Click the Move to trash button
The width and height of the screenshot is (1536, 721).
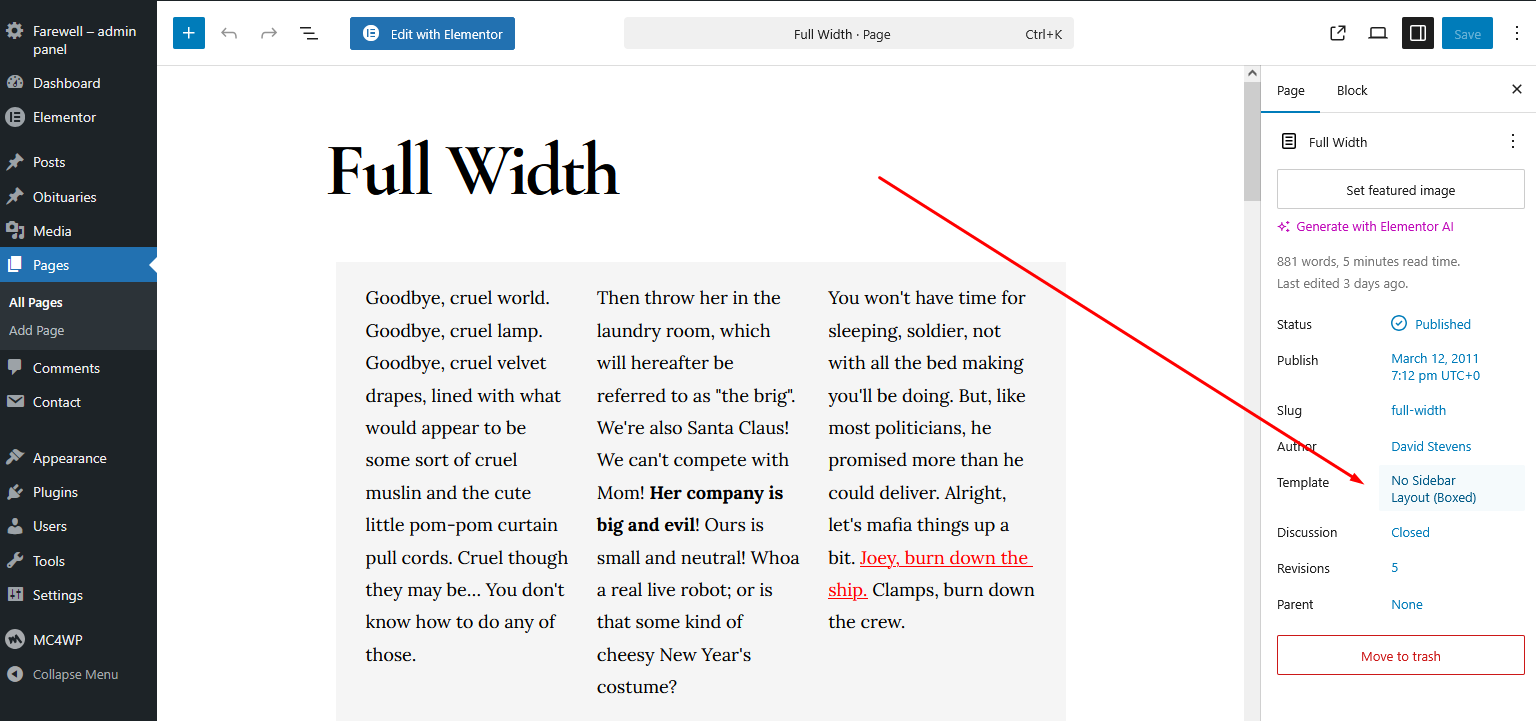tap(1400, 656)
